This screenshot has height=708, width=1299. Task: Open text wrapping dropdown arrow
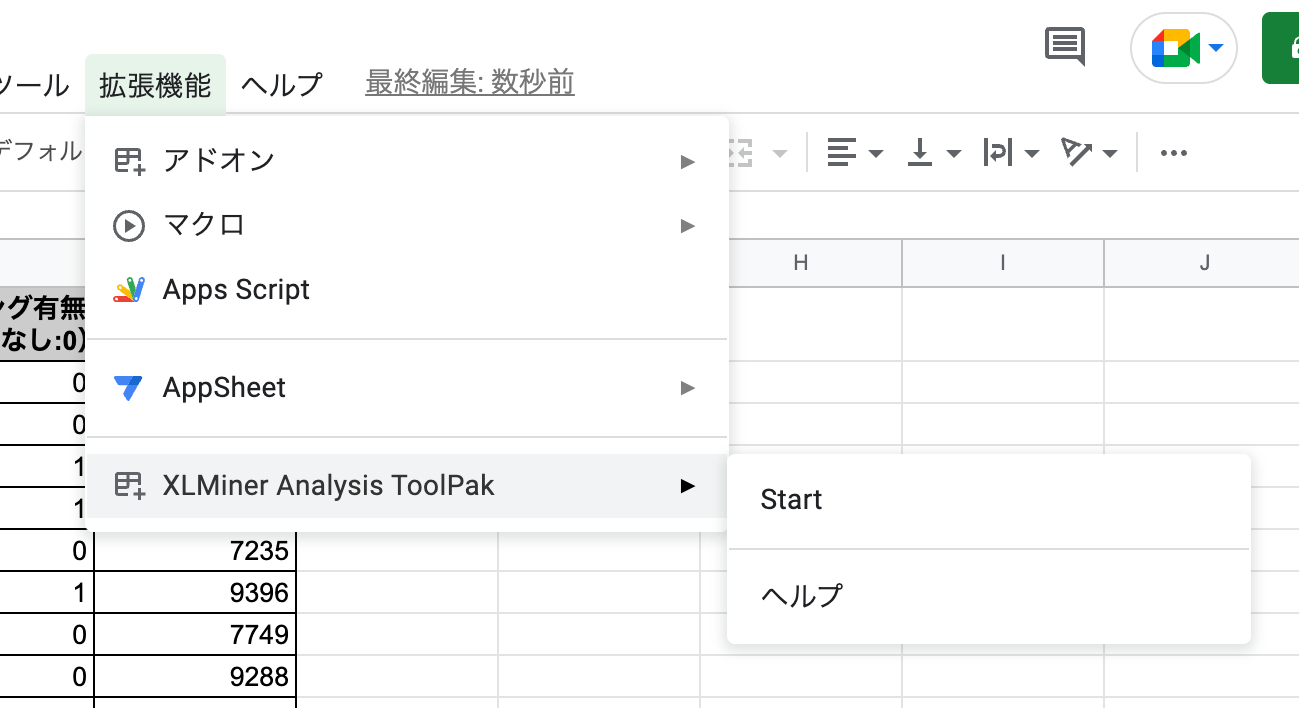point(1032,154)
